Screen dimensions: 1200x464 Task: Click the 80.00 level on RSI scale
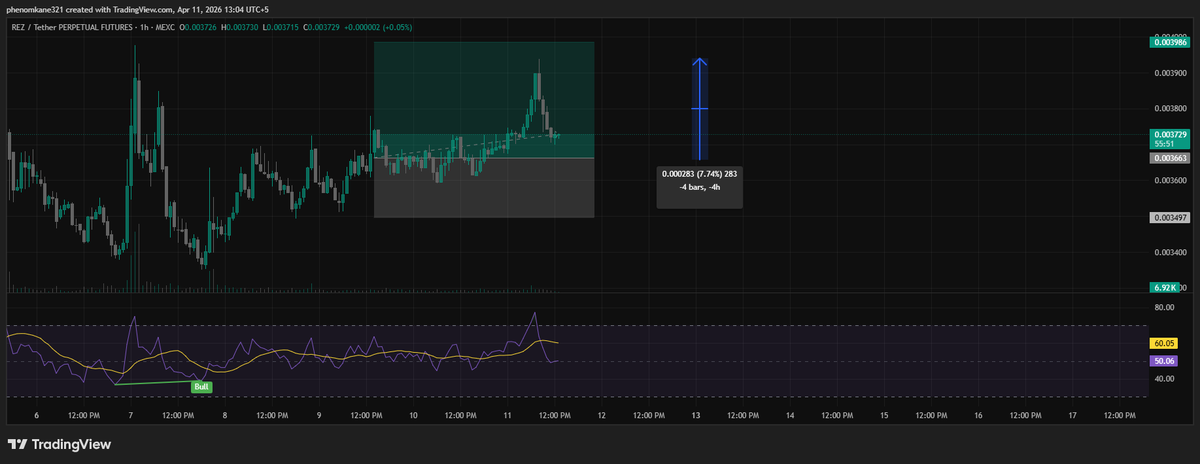[1163, 308]
